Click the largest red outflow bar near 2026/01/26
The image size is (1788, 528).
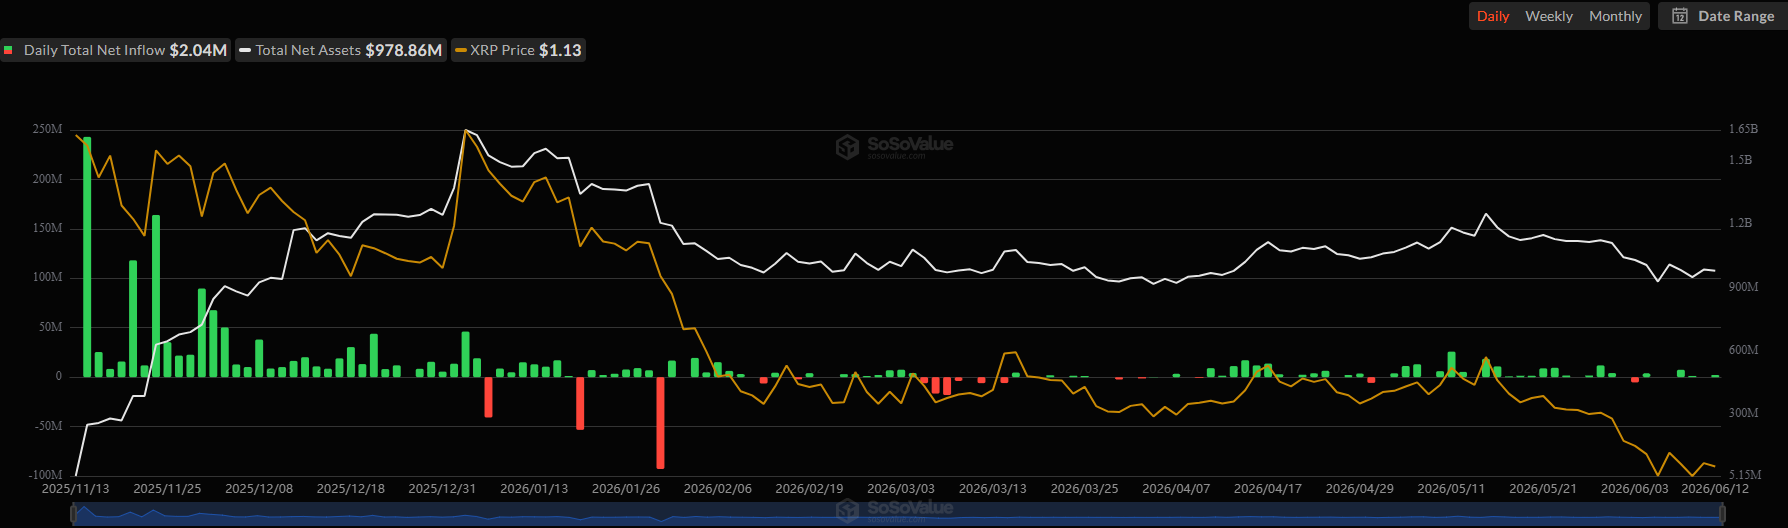(660, 422)
